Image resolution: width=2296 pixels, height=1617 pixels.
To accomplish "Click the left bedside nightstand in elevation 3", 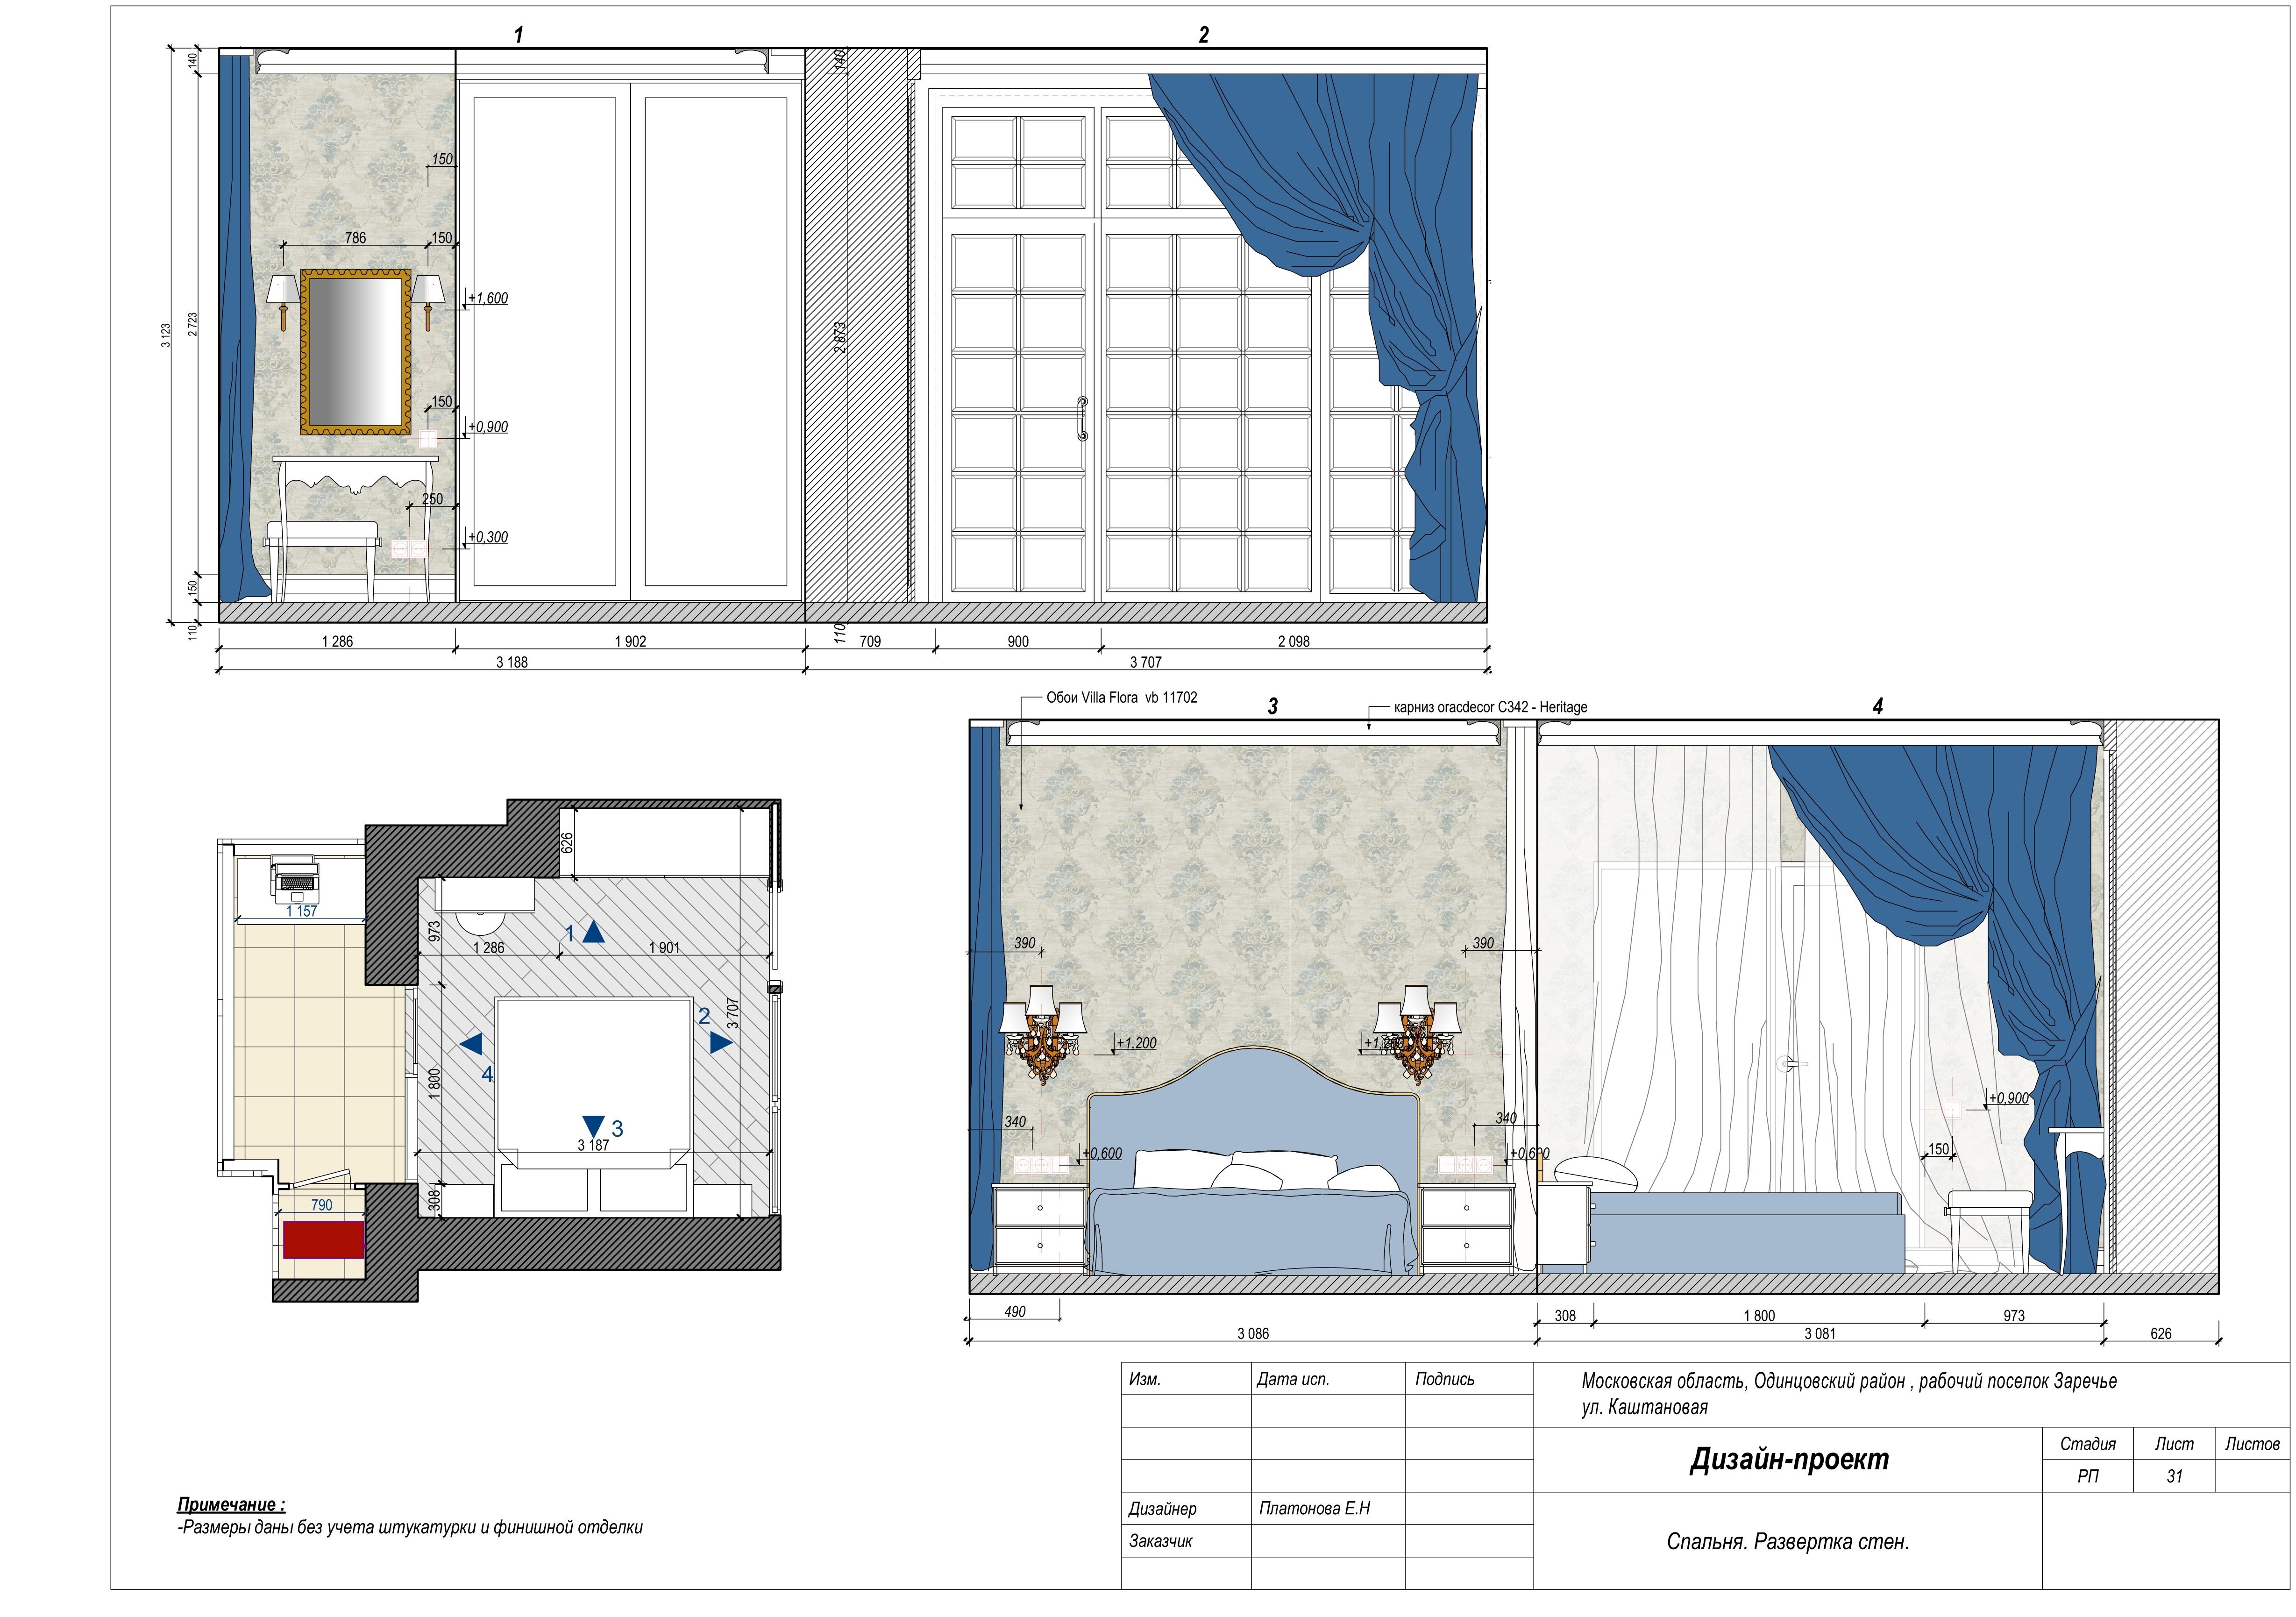I will coord(1040,1226).
